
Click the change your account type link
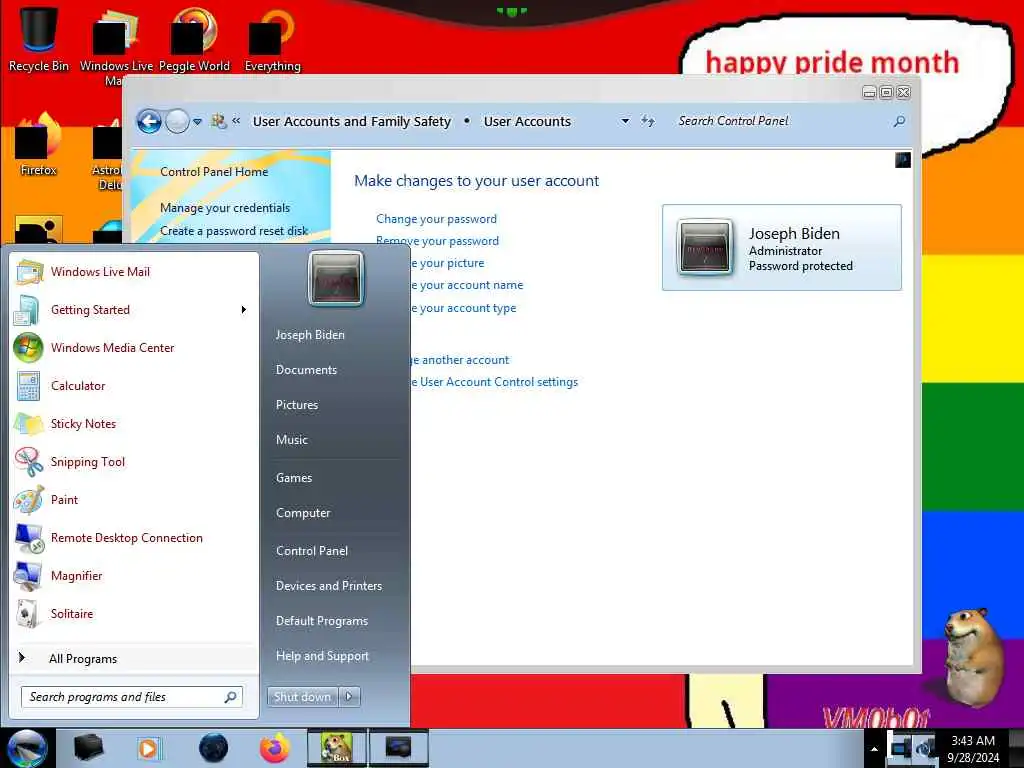(463, 308)
